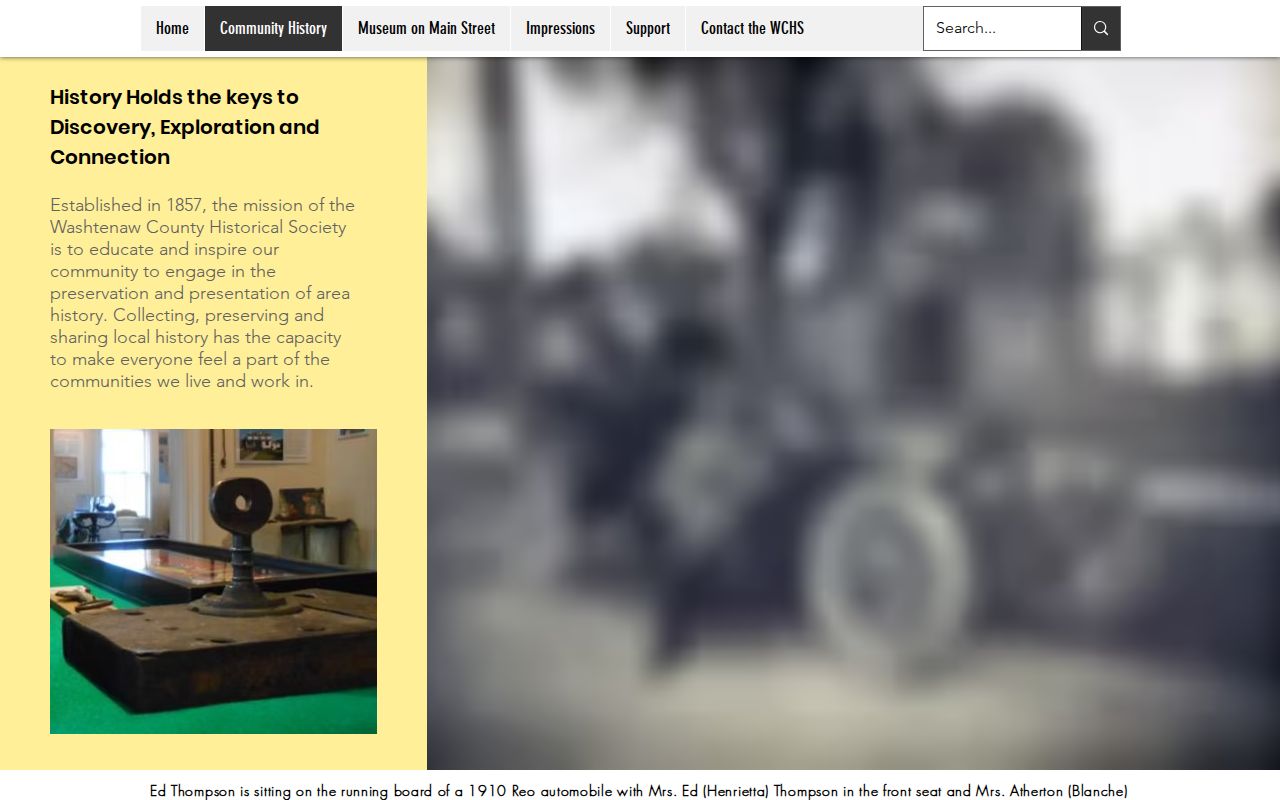1280x800 pixels.
Task: Click the History Holds the keys heading
Action: tap(185, 127)
